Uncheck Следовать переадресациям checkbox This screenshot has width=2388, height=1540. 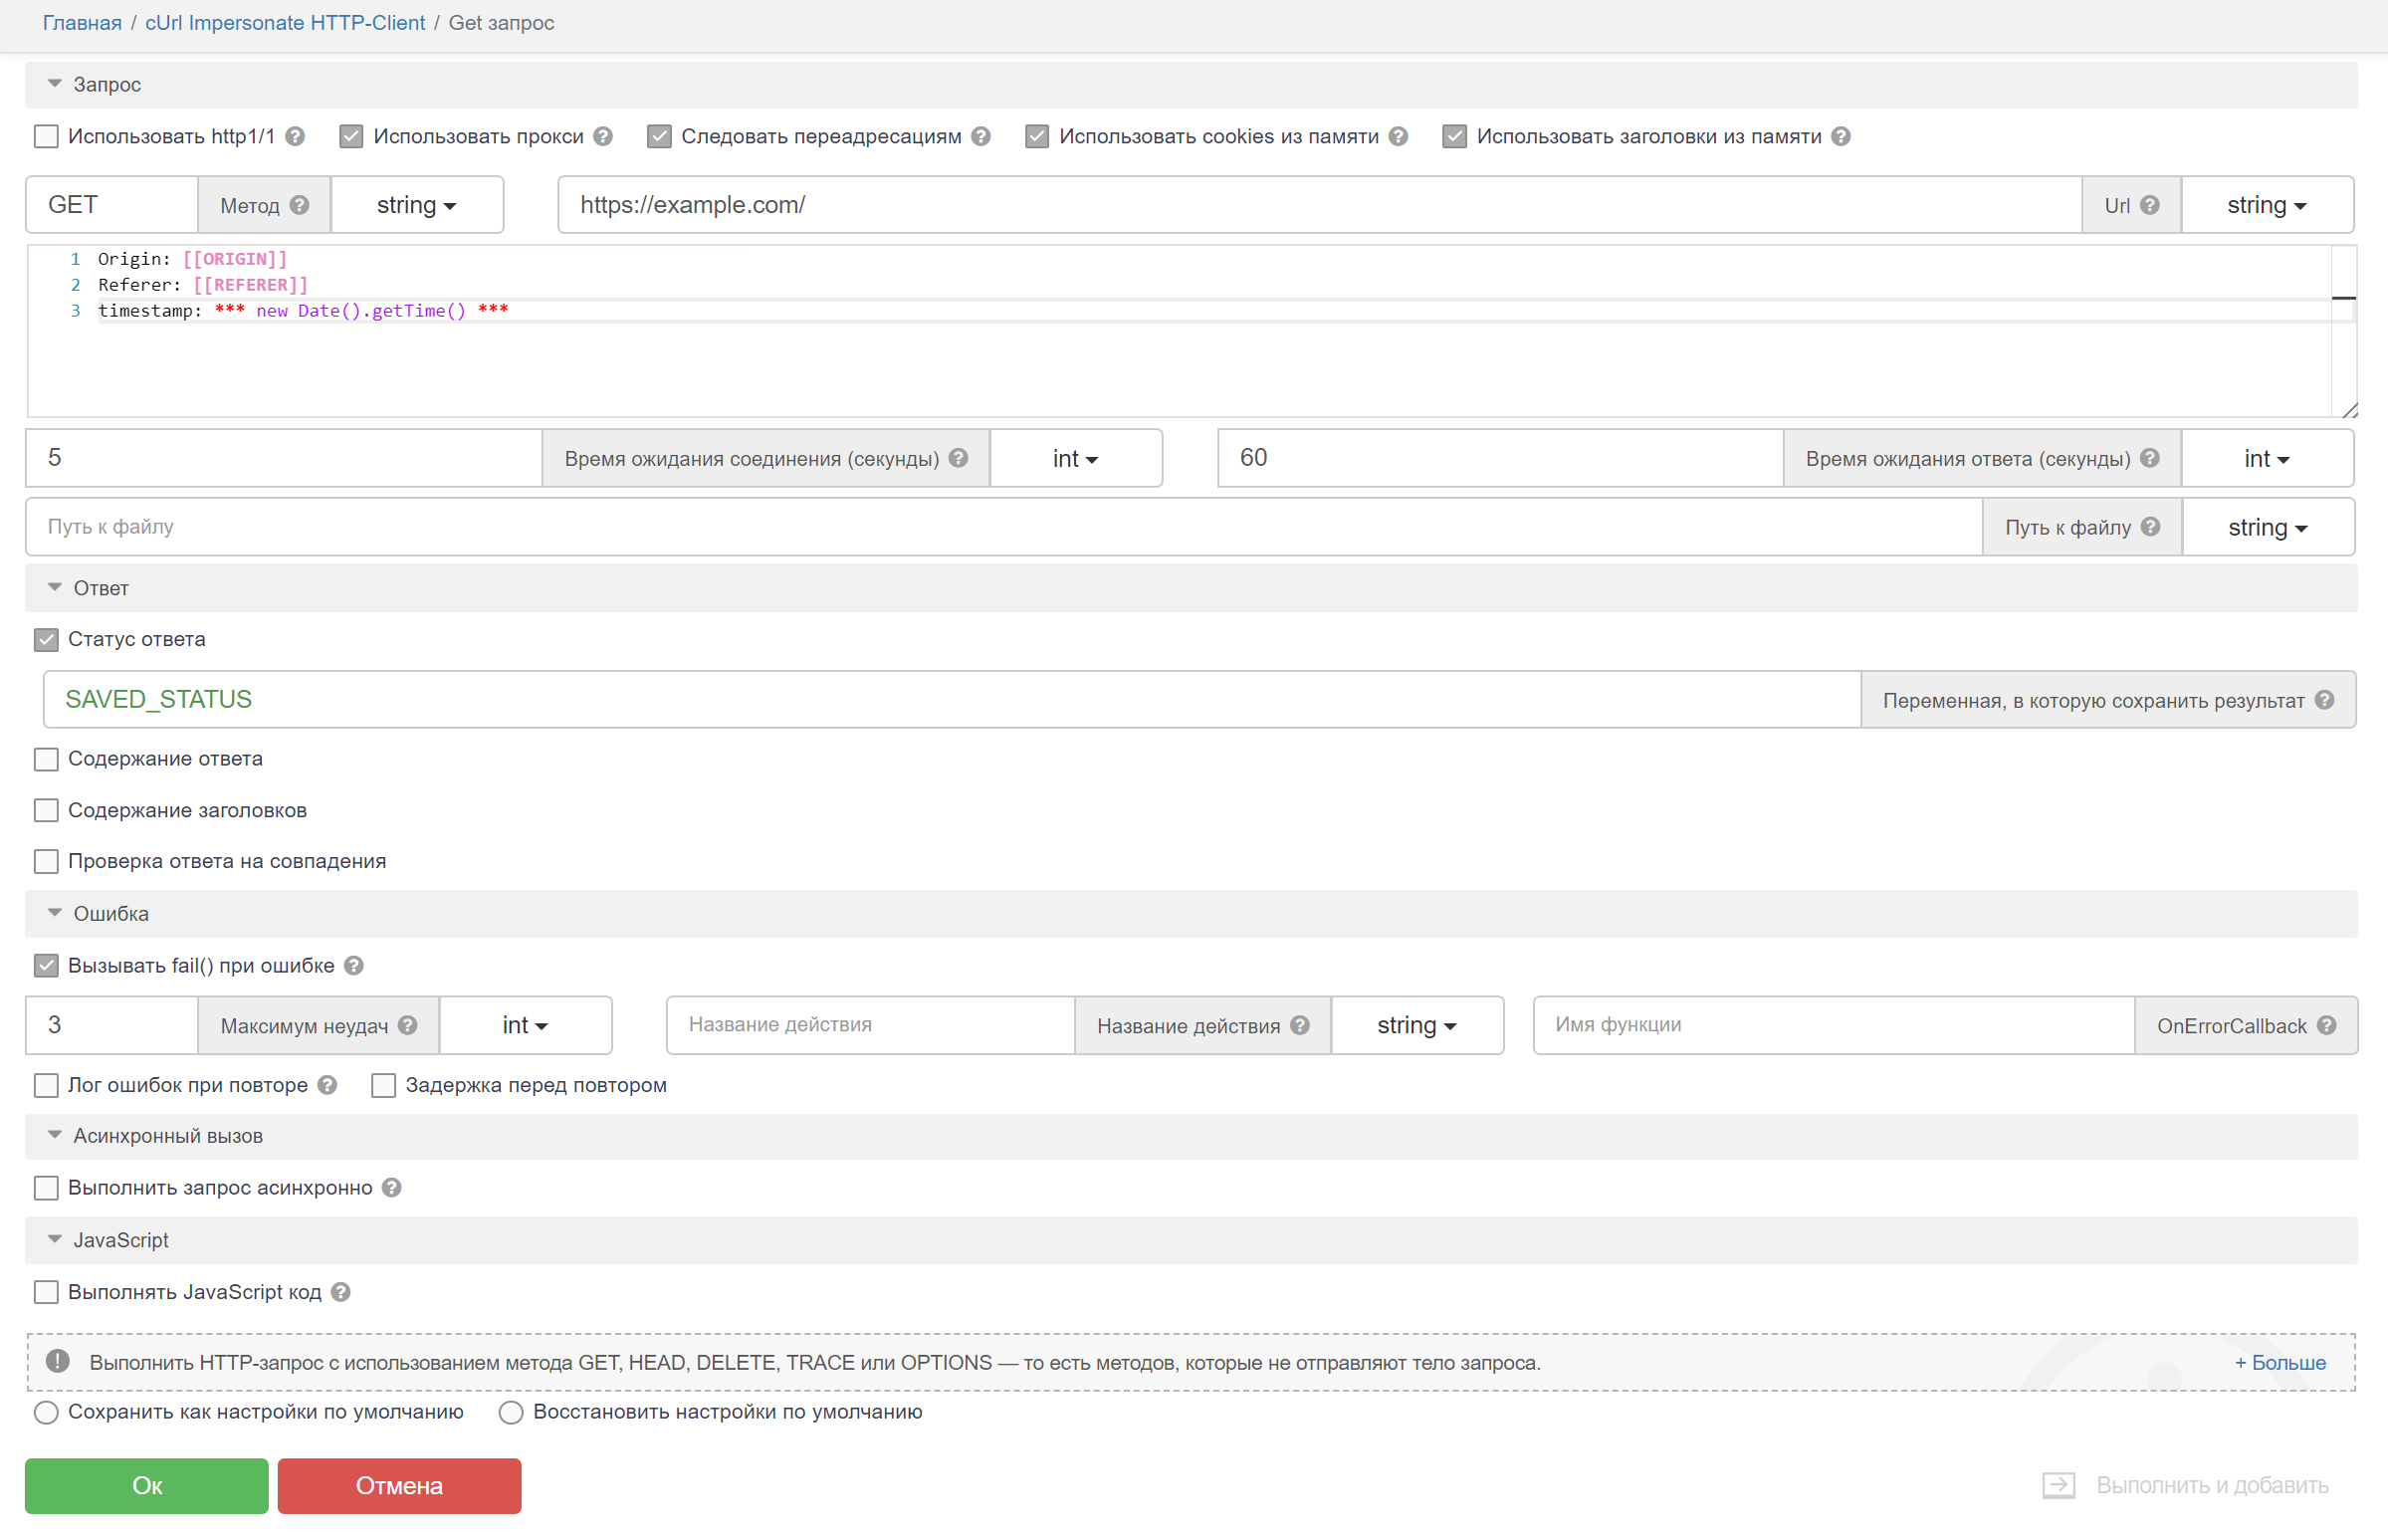pos(659,137)
